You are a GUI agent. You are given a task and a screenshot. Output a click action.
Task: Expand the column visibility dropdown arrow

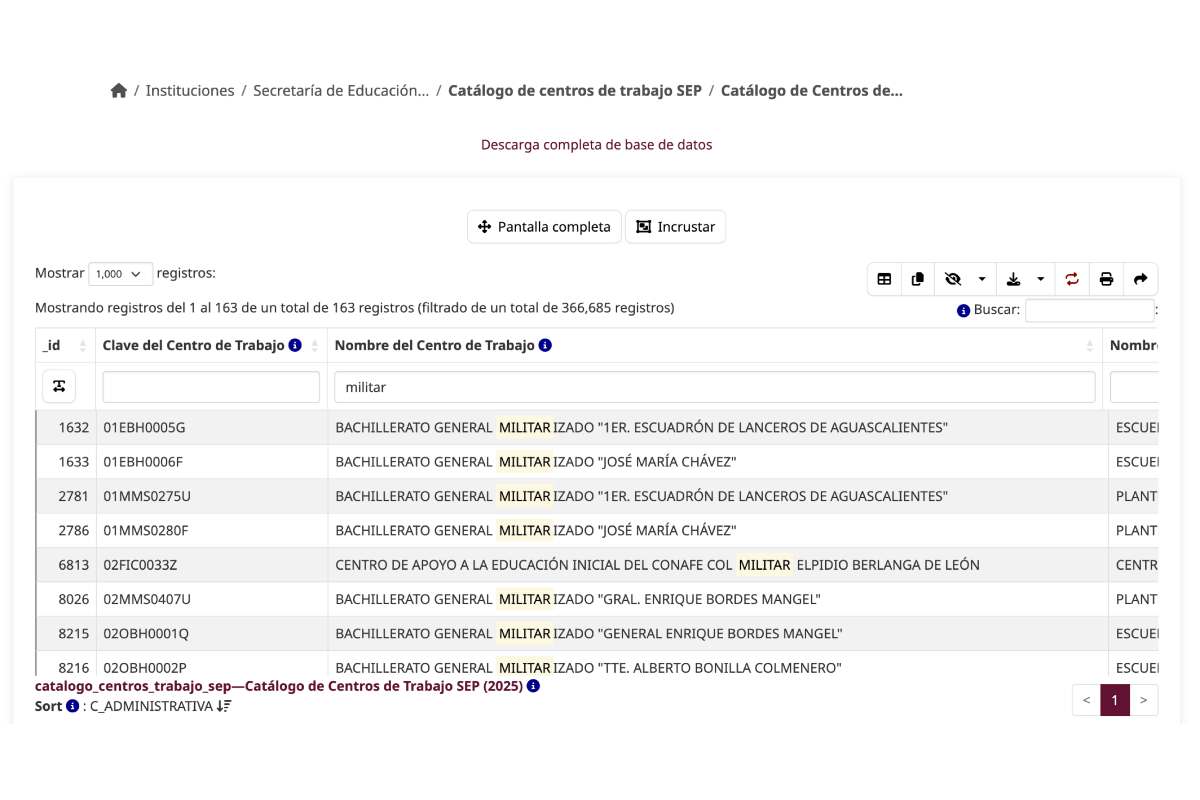982,279
